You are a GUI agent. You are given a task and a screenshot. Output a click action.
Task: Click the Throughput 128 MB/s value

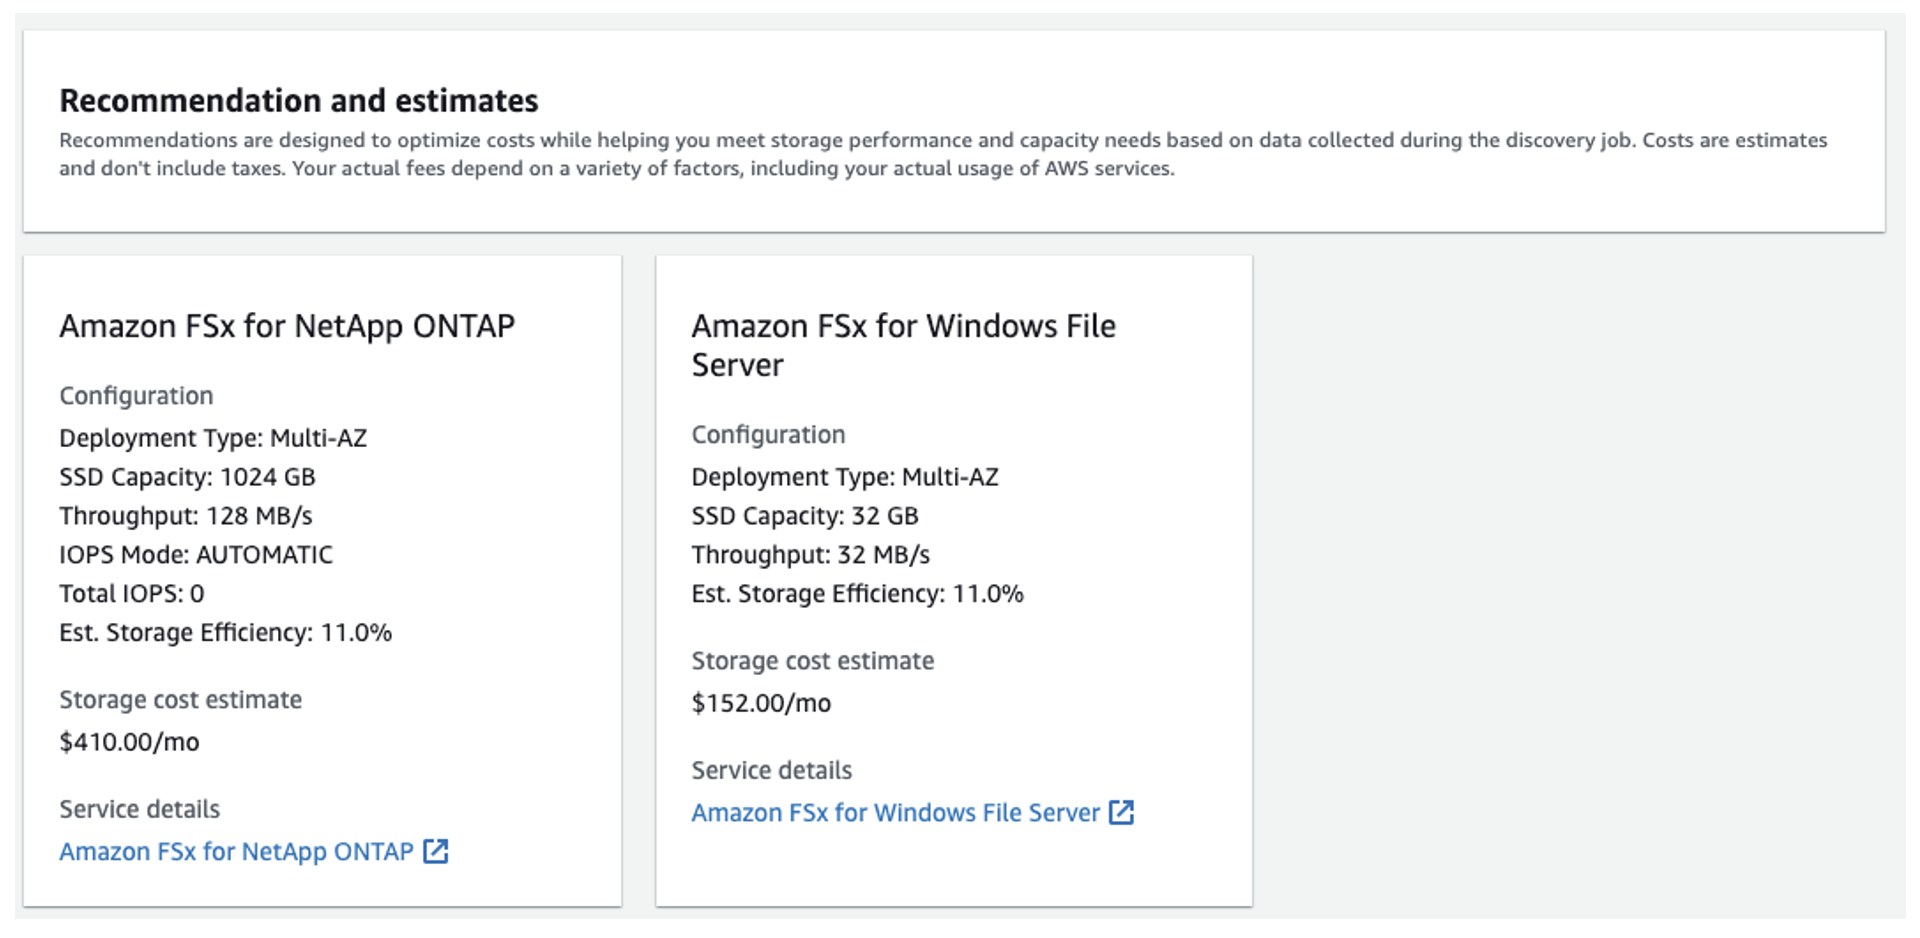[185, 516]
